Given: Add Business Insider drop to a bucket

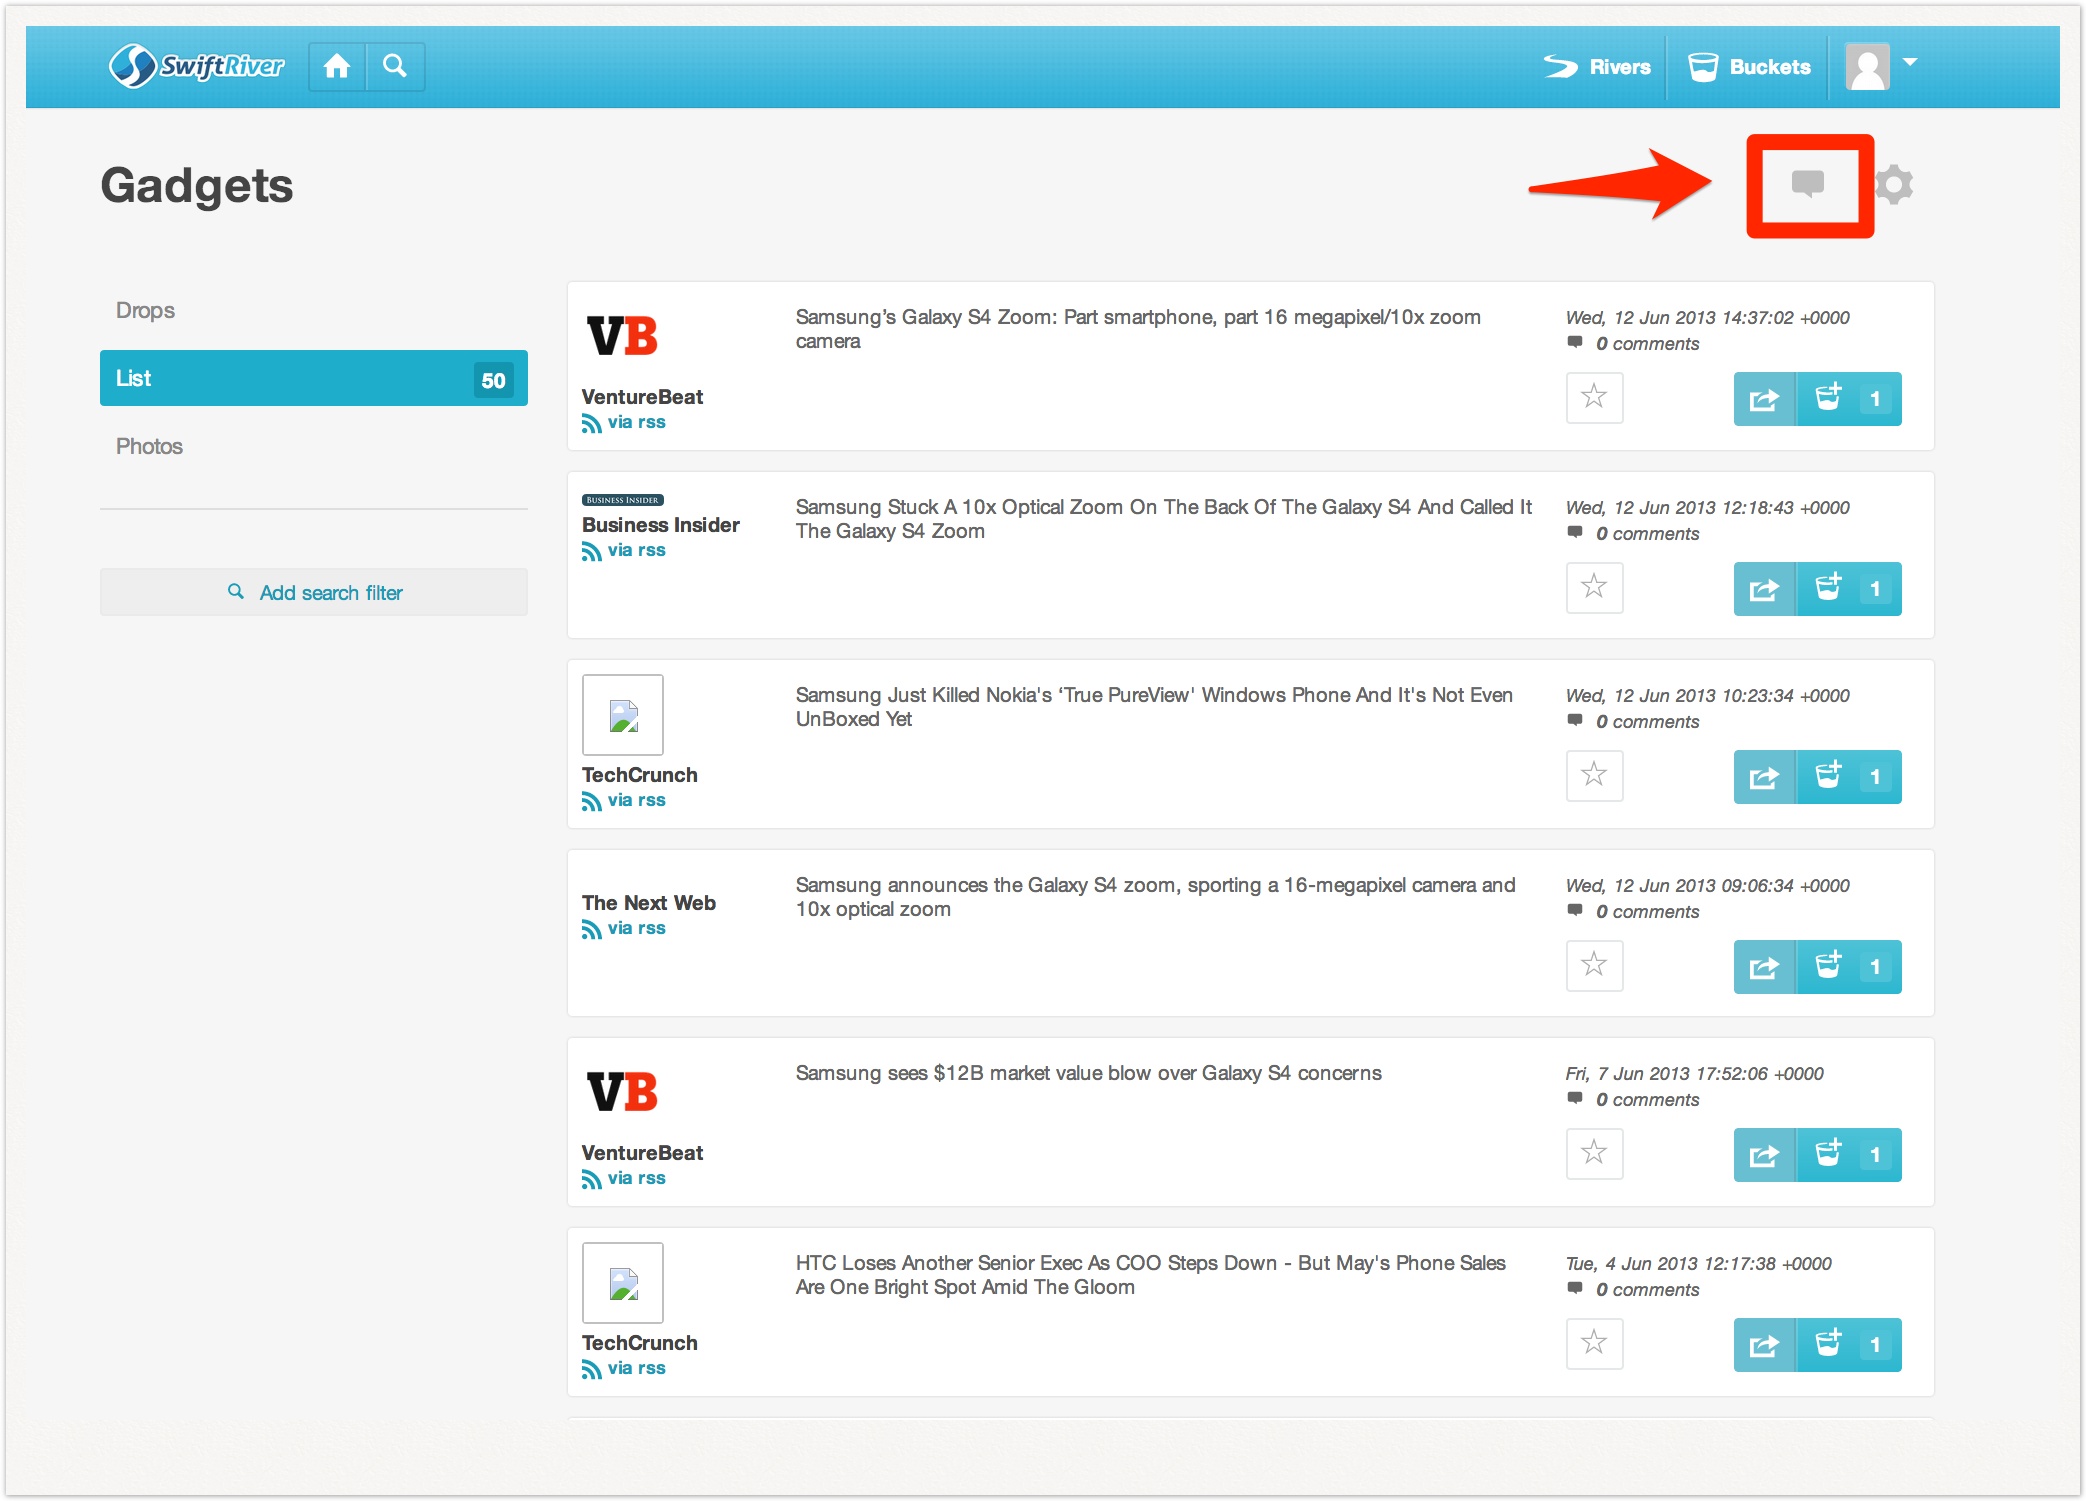Looking at the screenshot, I should tap(1829, 588).
